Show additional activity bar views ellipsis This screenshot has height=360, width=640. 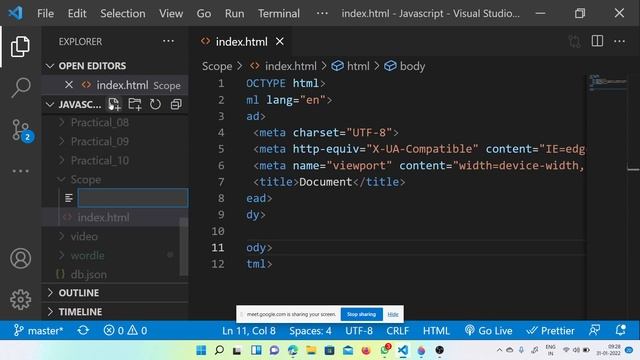[20, 171]
